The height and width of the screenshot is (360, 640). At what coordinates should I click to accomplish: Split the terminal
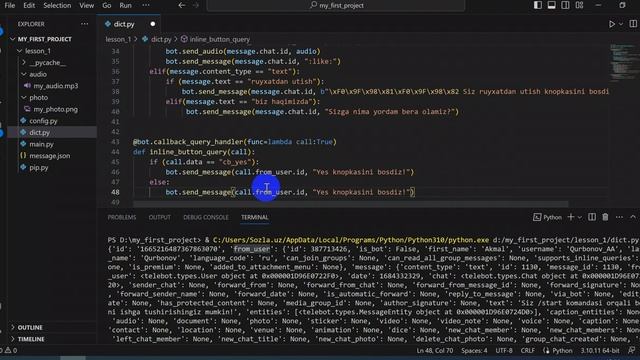pos(592,217)
